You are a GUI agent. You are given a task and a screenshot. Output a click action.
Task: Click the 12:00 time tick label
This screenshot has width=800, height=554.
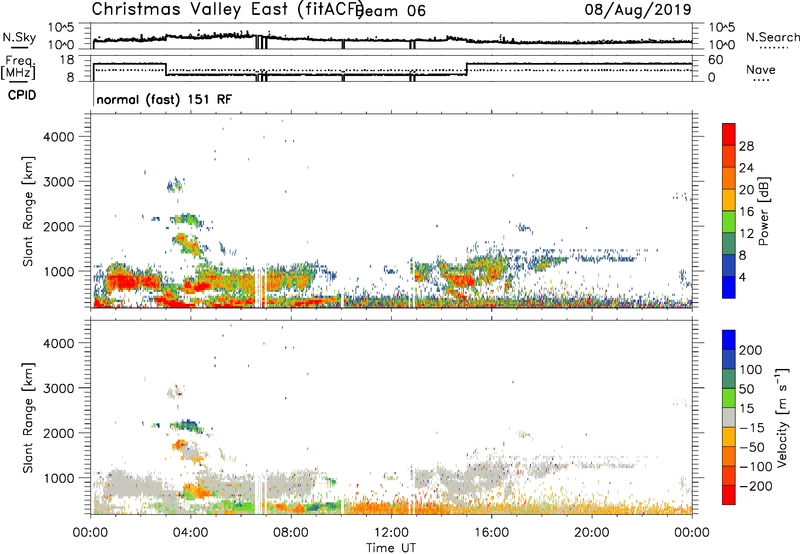(x=391, y=533)
